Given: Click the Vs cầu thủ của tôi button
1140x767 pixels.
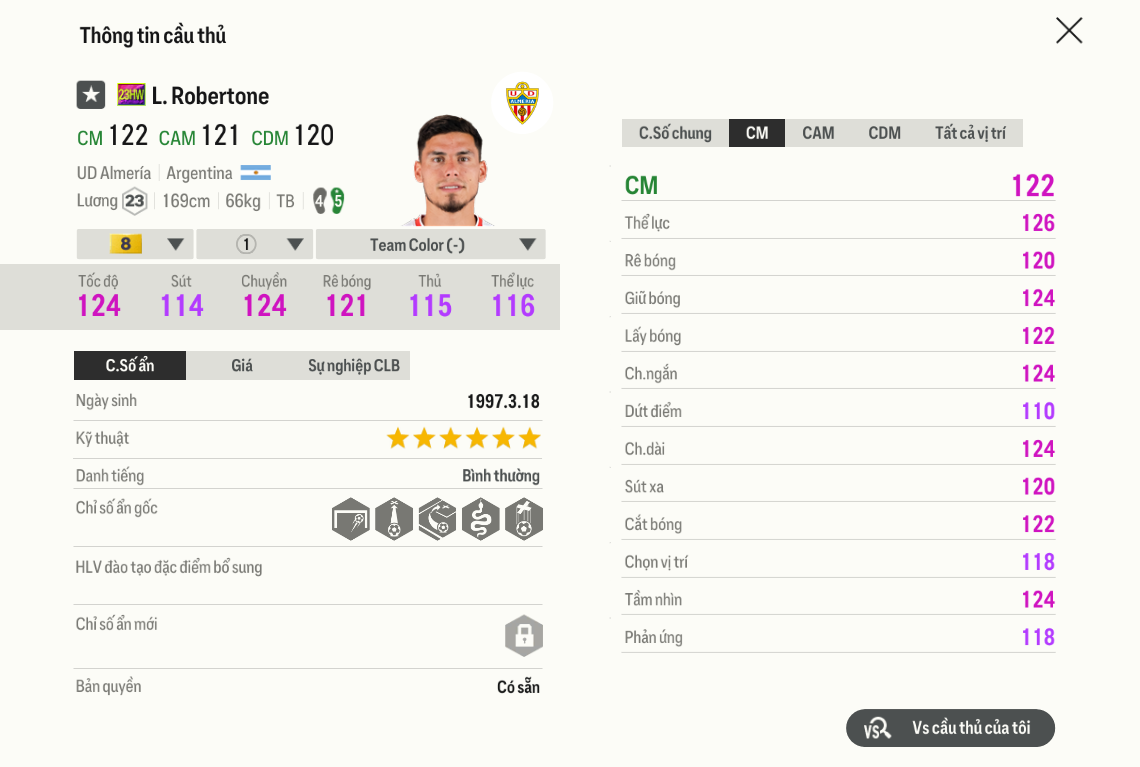Looking at the screenshot, I should tap(950, 728).
